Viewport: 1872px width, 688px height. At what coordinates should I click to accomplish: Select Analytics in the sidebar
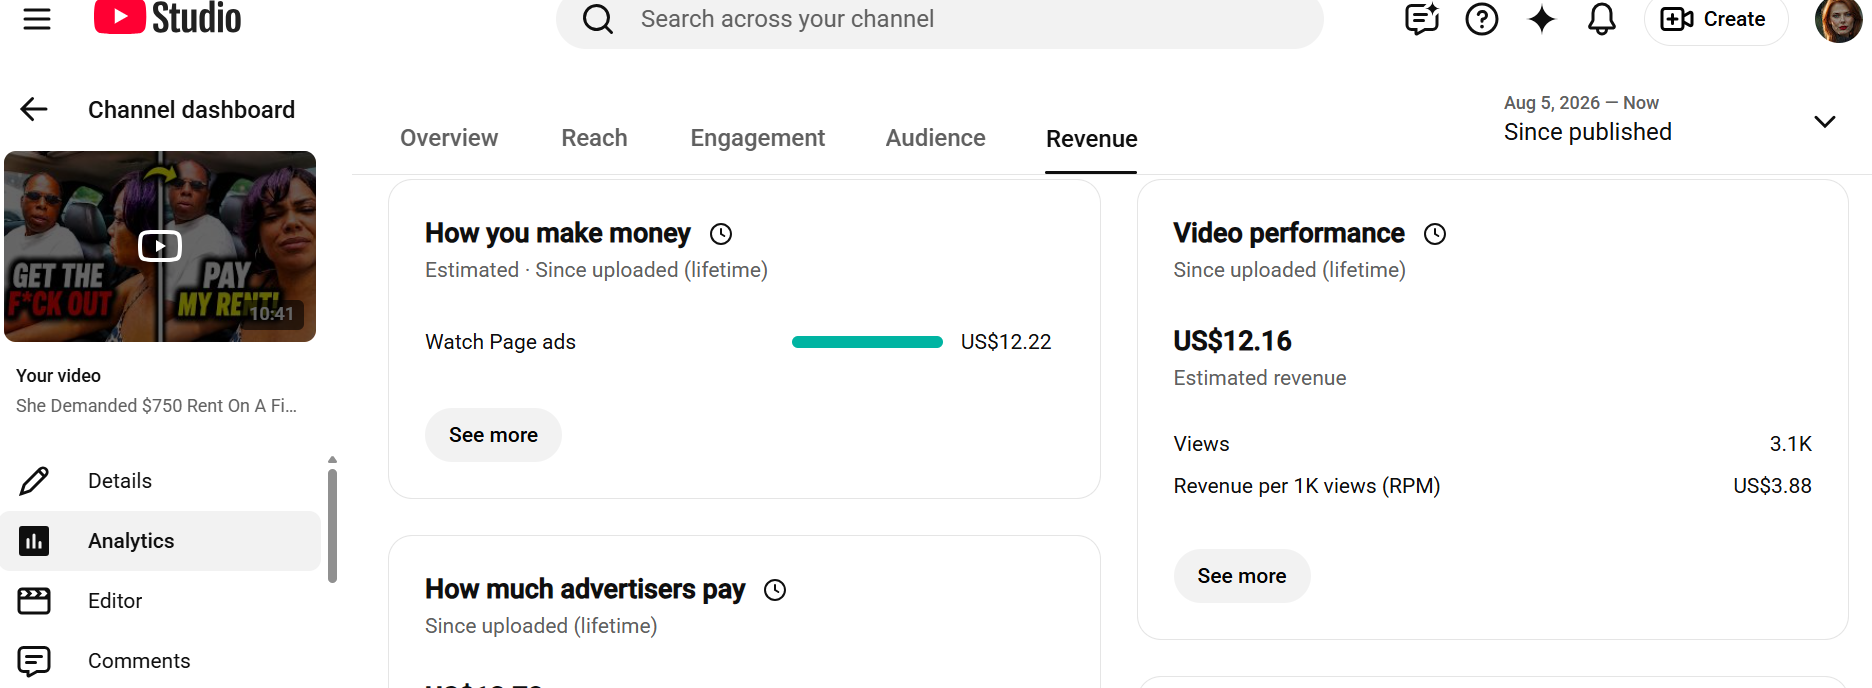coord(160,541)
